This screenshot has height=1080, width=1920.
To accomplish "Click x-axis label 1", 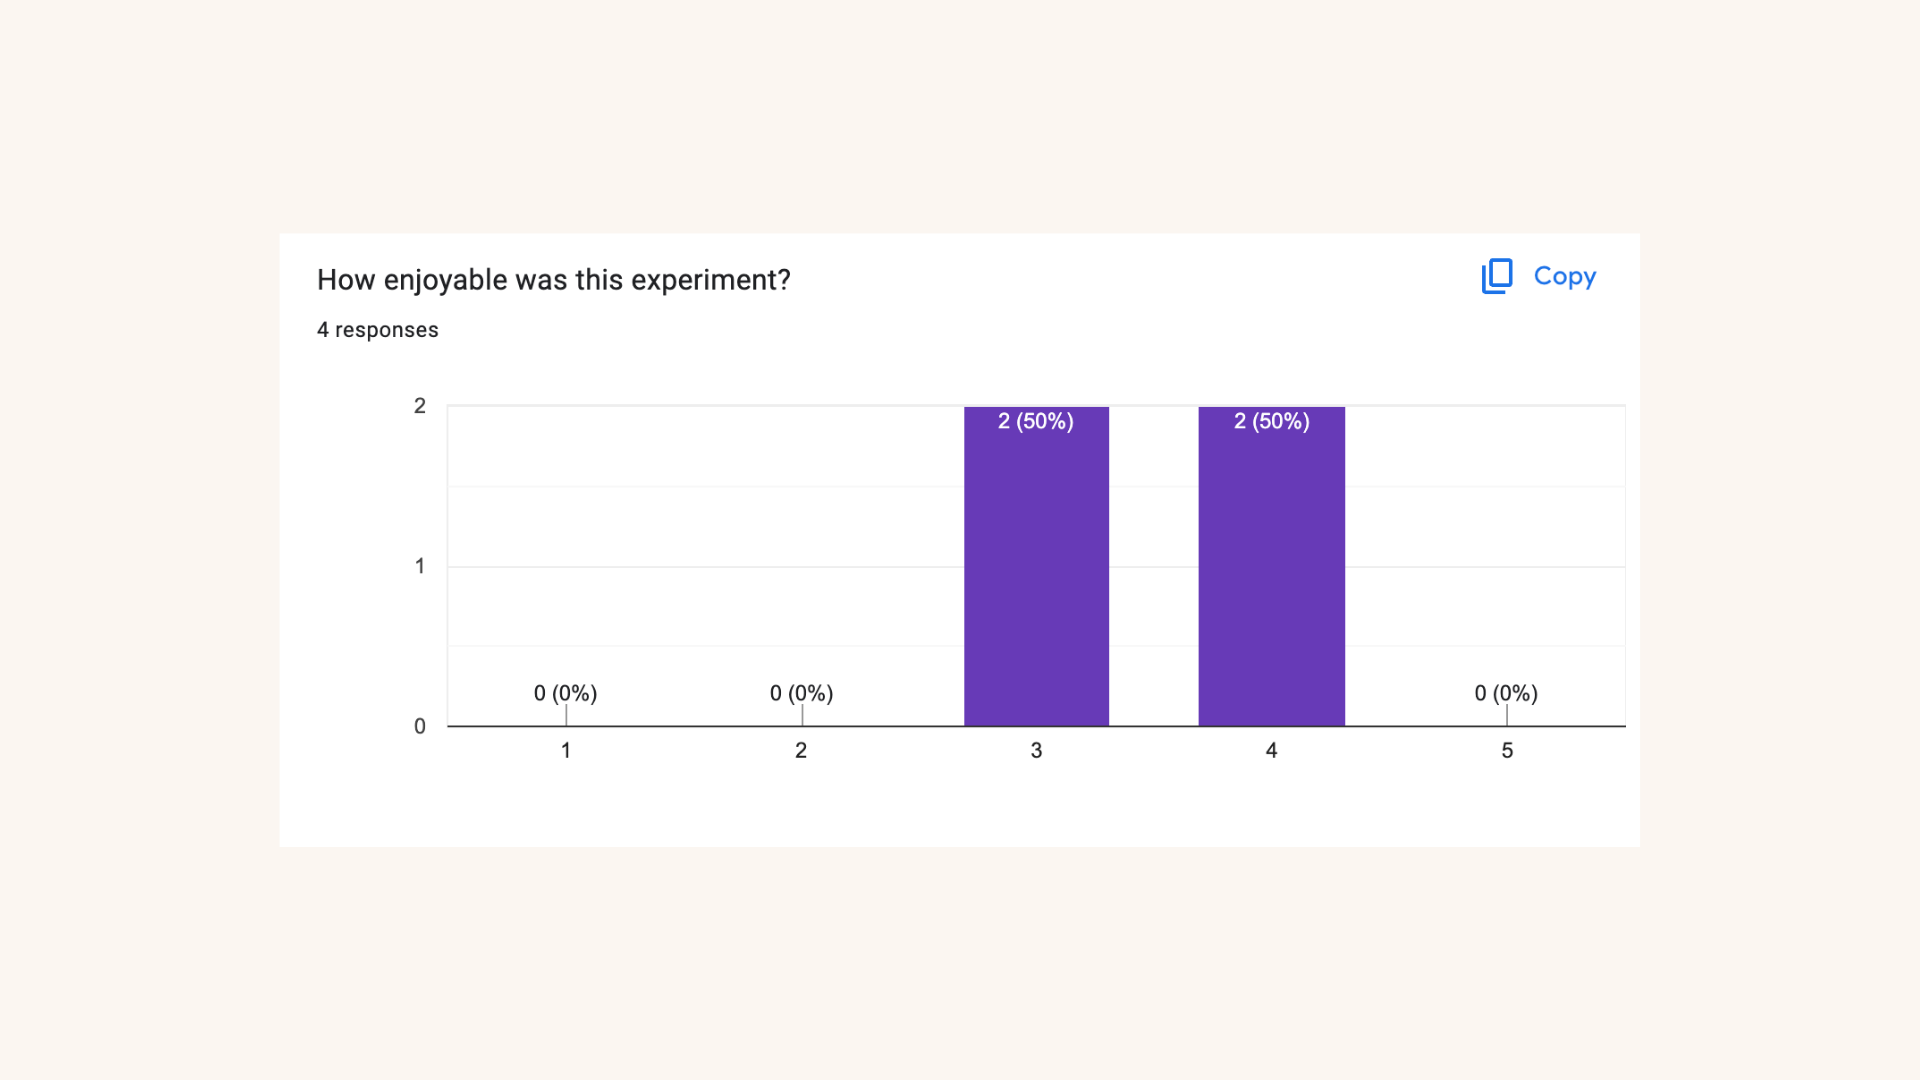I will point(566,750).
